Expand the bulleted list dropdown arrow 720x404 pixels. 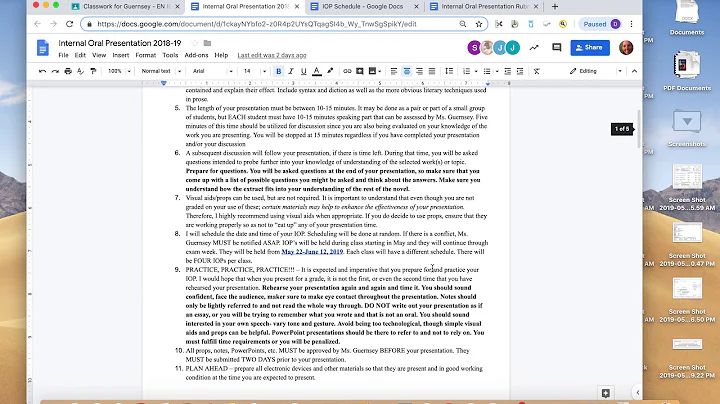(x=497, y=71)
